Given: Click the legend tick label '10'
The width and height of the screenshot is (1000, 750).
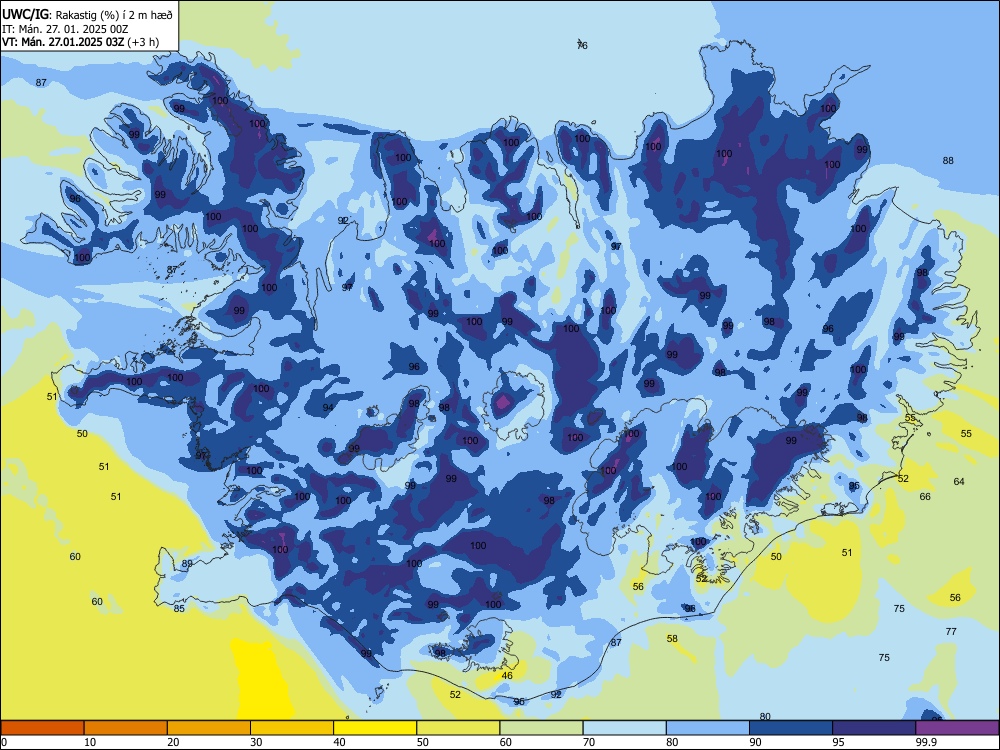Looking at the screenshot, I should (90, 742).
